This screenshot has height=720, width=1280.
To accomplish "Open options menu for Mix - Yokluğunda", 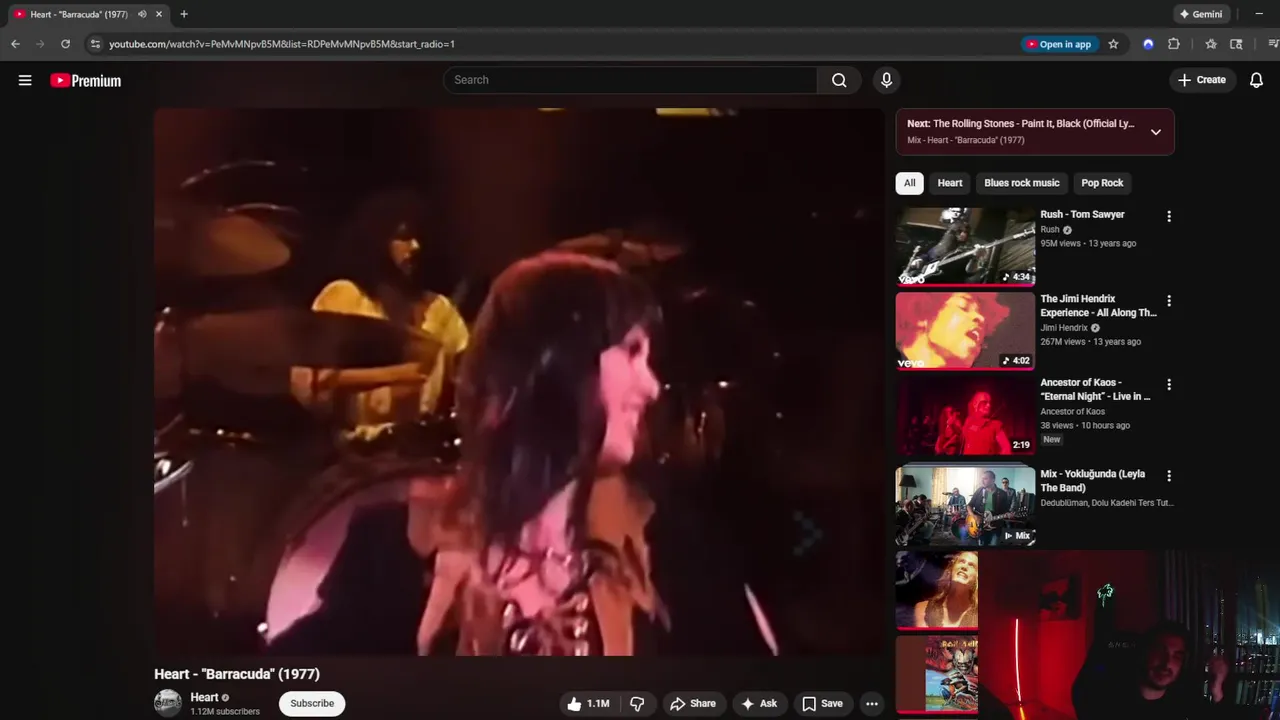I will [1168, 476].
